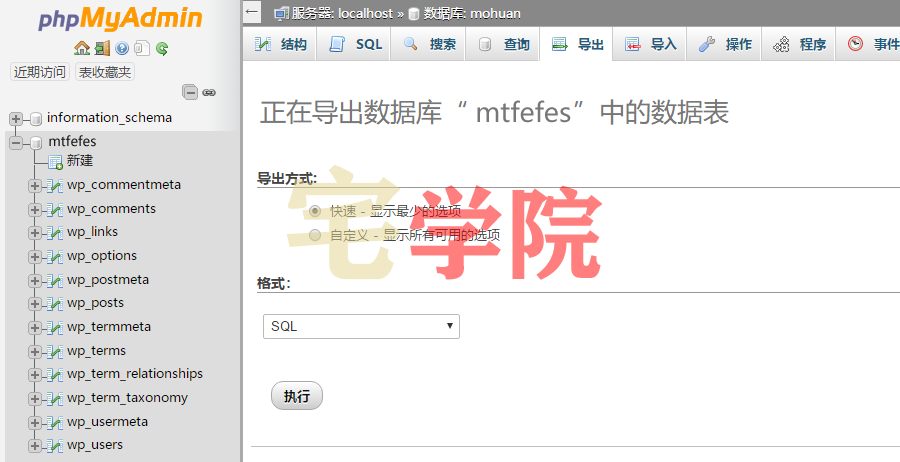The width and height of the screenshot is (900, 462).
Task: Open the wp_usermeta table link
Action: coord(107,422)
